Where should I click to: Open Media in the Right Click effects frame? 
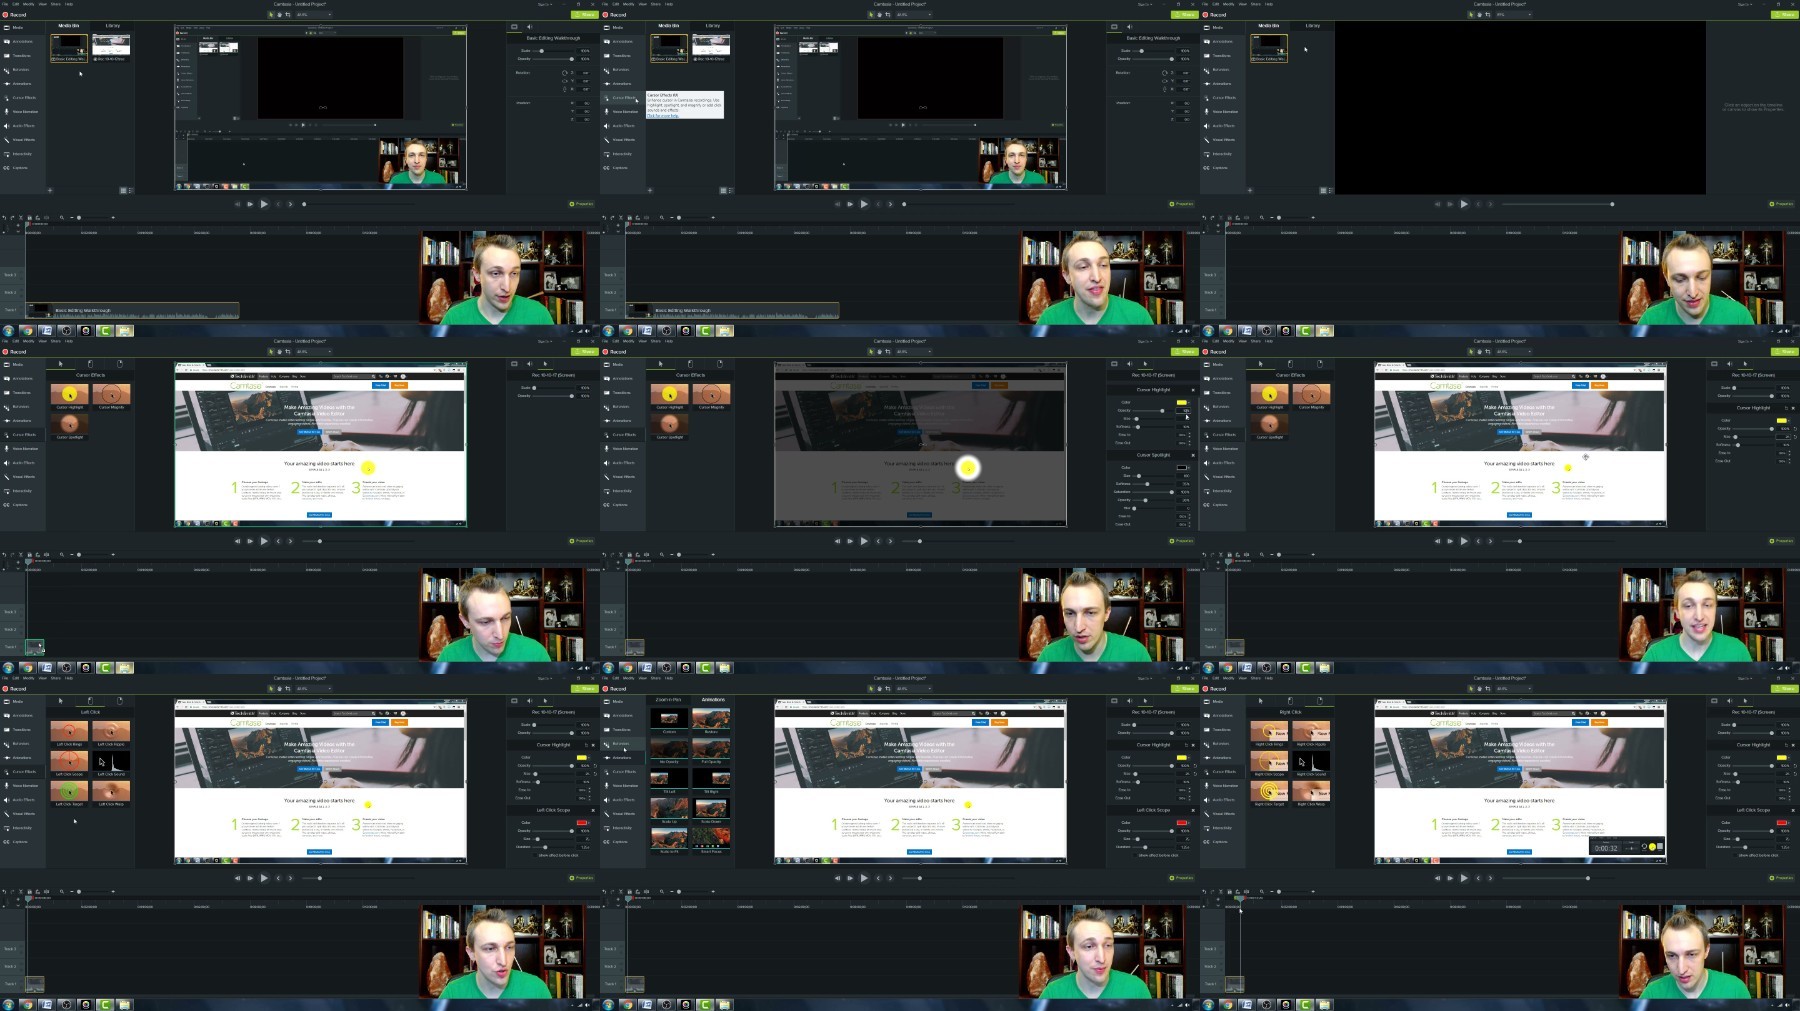[1215, 701]
